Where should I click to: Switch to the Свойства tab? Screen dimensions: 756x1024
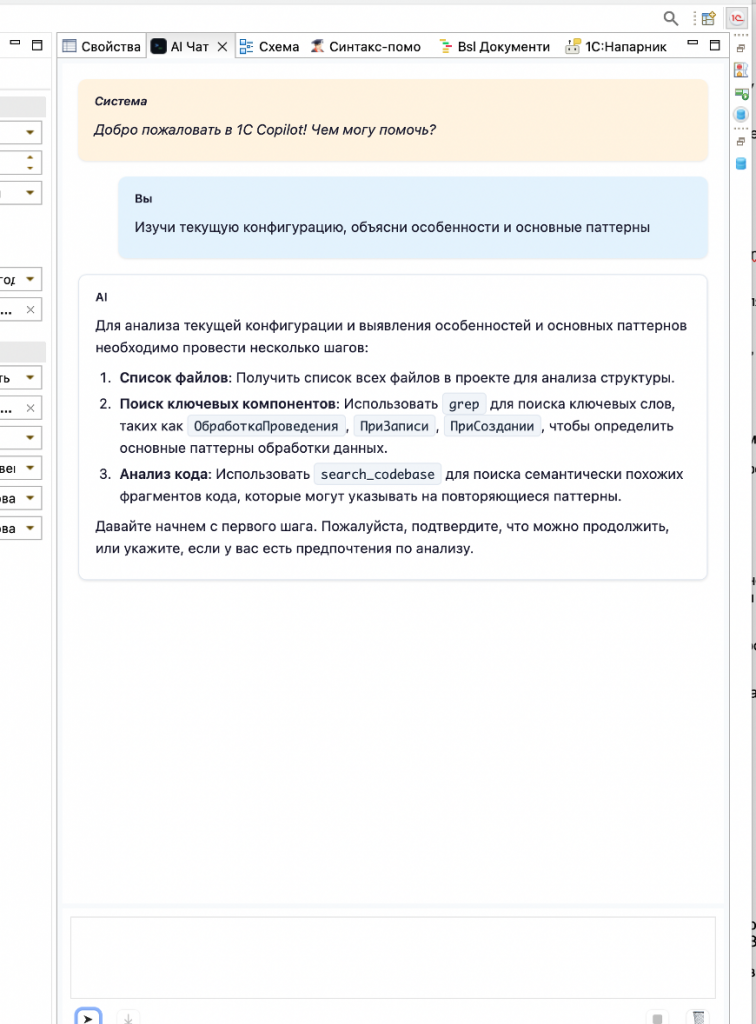(x=102, y=46)
